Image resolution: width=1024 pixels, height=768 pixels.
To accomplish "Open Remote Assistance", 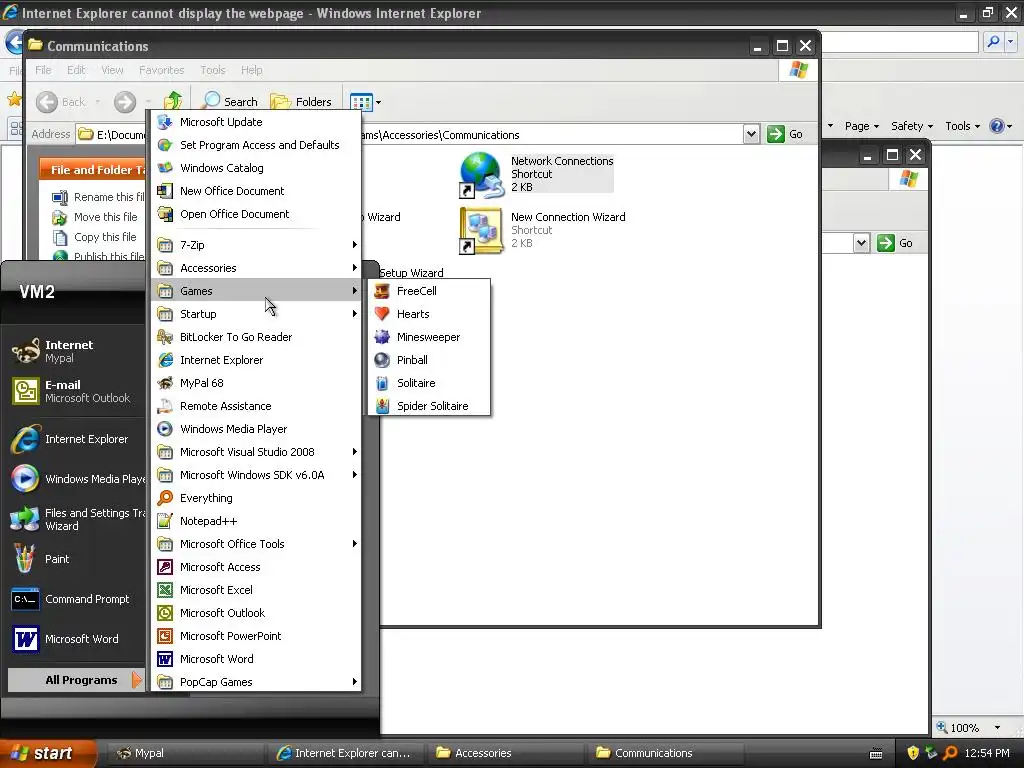I will click(x=256, y=406).
